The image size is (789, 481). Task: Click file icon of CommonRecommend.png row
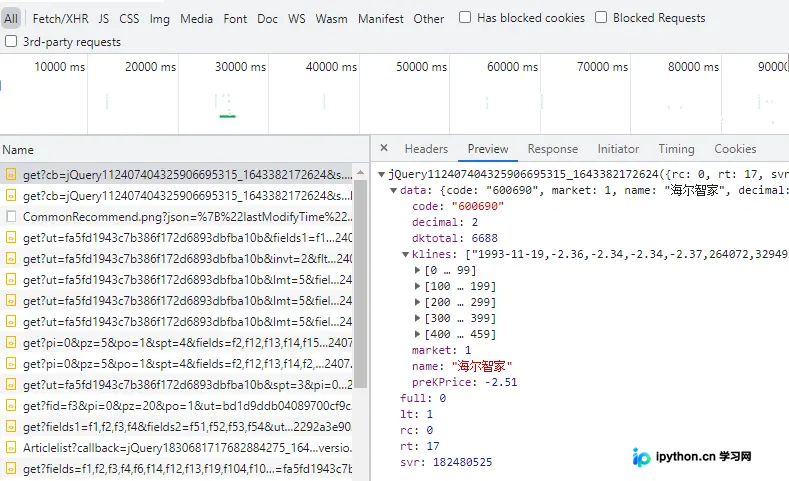pyautogui.click(x=11, y=216)
